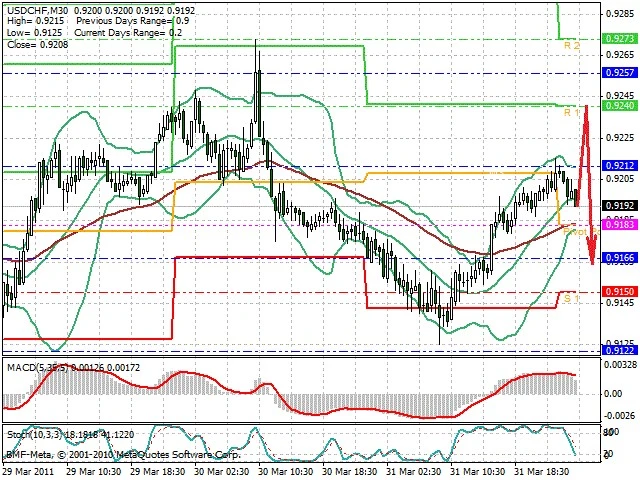Click the green 0.9273 price label
This screenshot has width=640, height=480.
[x=620, y=39]
